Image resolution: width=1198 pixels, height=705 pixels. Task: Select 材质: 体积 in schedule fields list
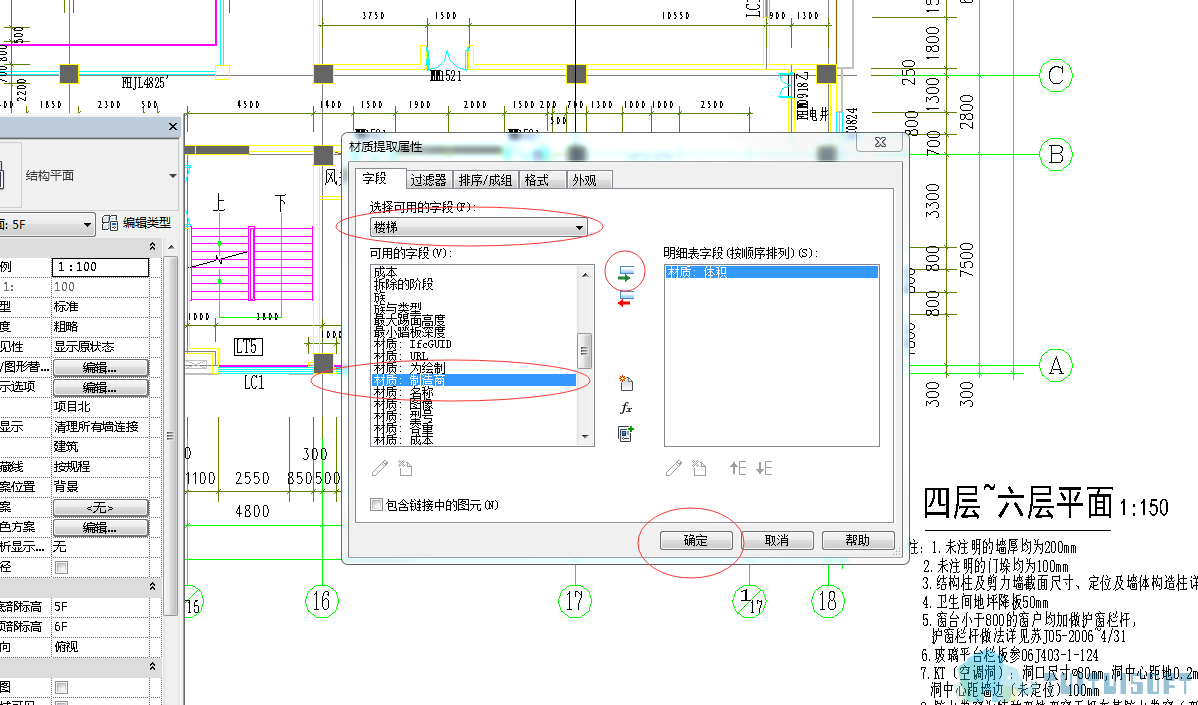click(772, 272)
